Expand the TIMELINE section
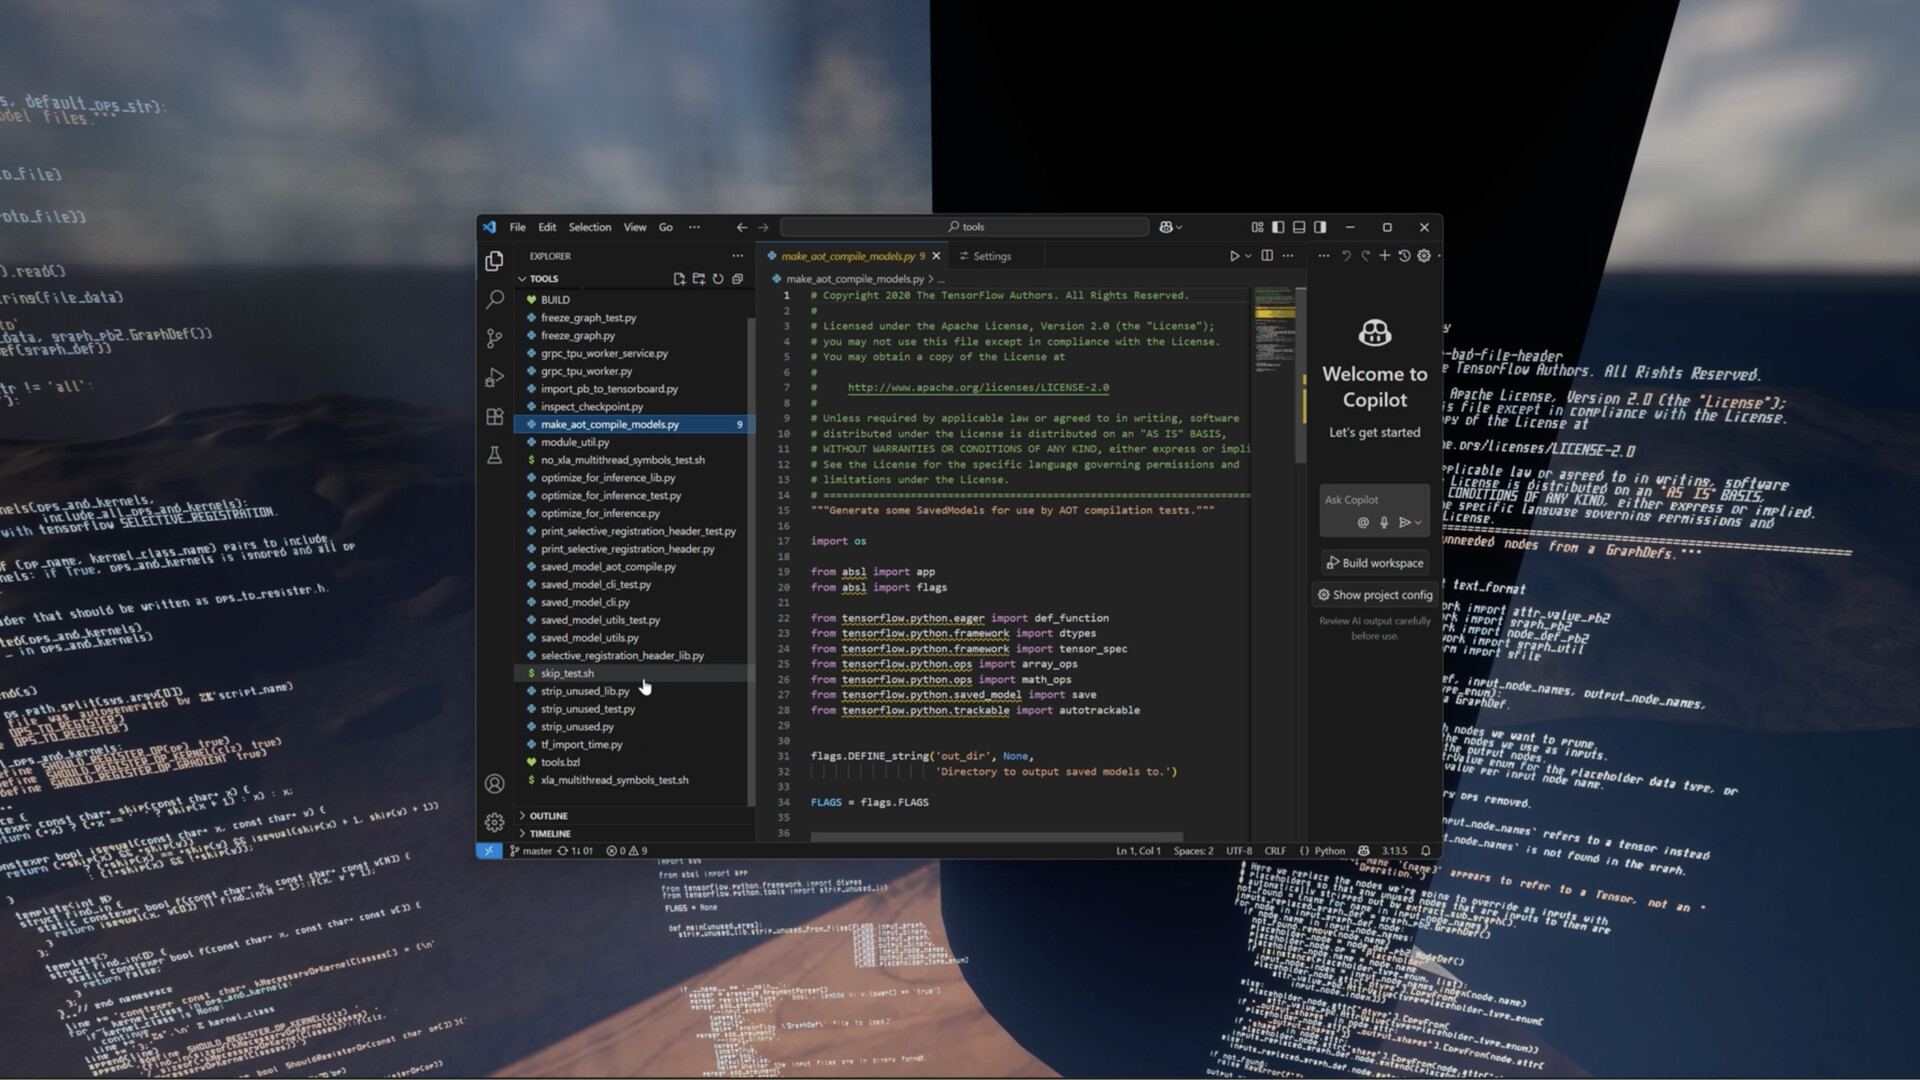This screenshot has width=1920, height=1080. [x=550, y=834]
